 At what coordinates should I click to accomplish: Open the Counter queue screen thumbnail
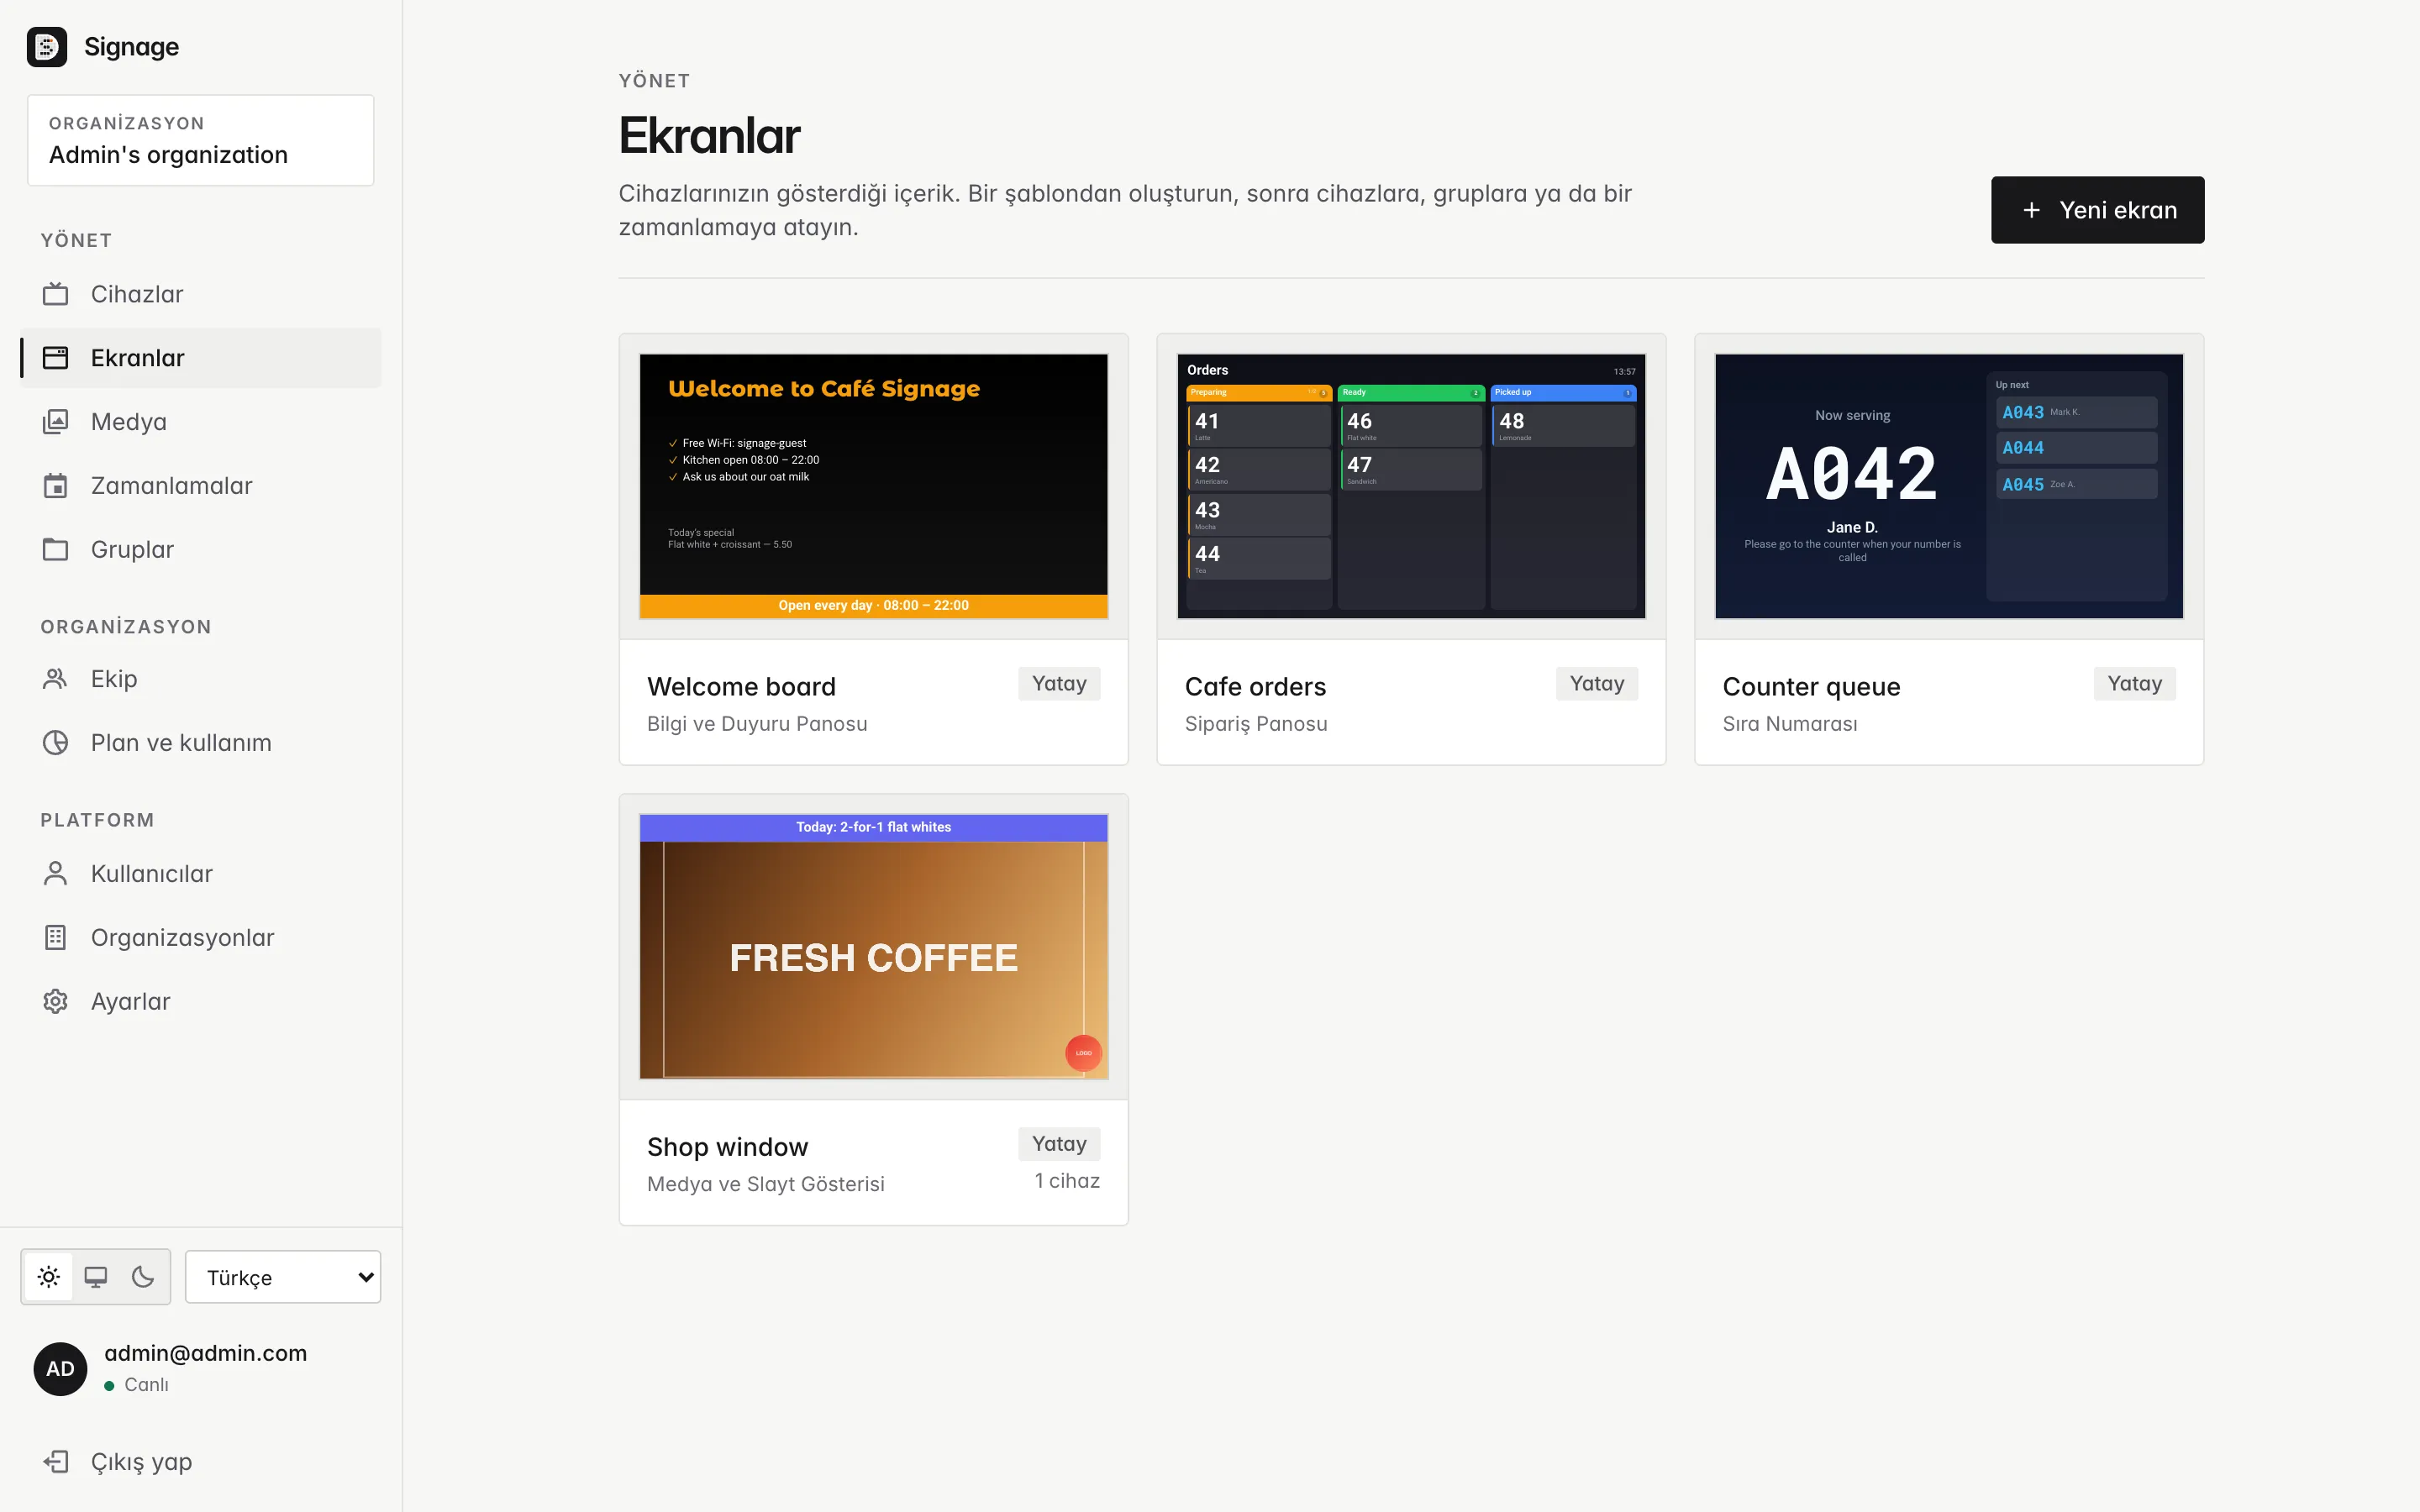1949,486
